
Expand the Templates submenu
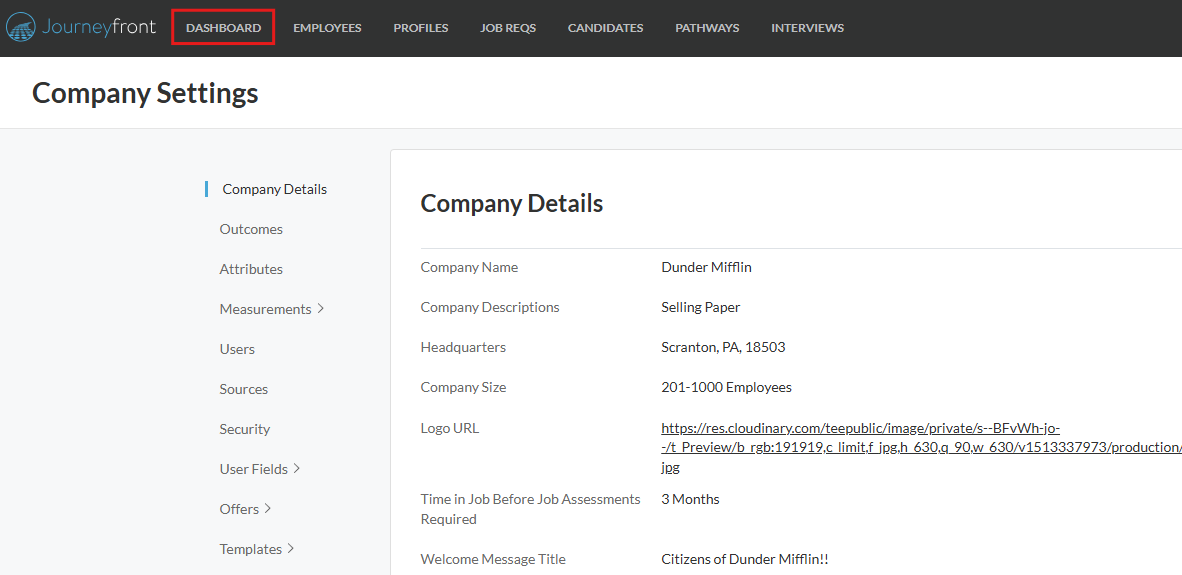click(x=257, y=549)
